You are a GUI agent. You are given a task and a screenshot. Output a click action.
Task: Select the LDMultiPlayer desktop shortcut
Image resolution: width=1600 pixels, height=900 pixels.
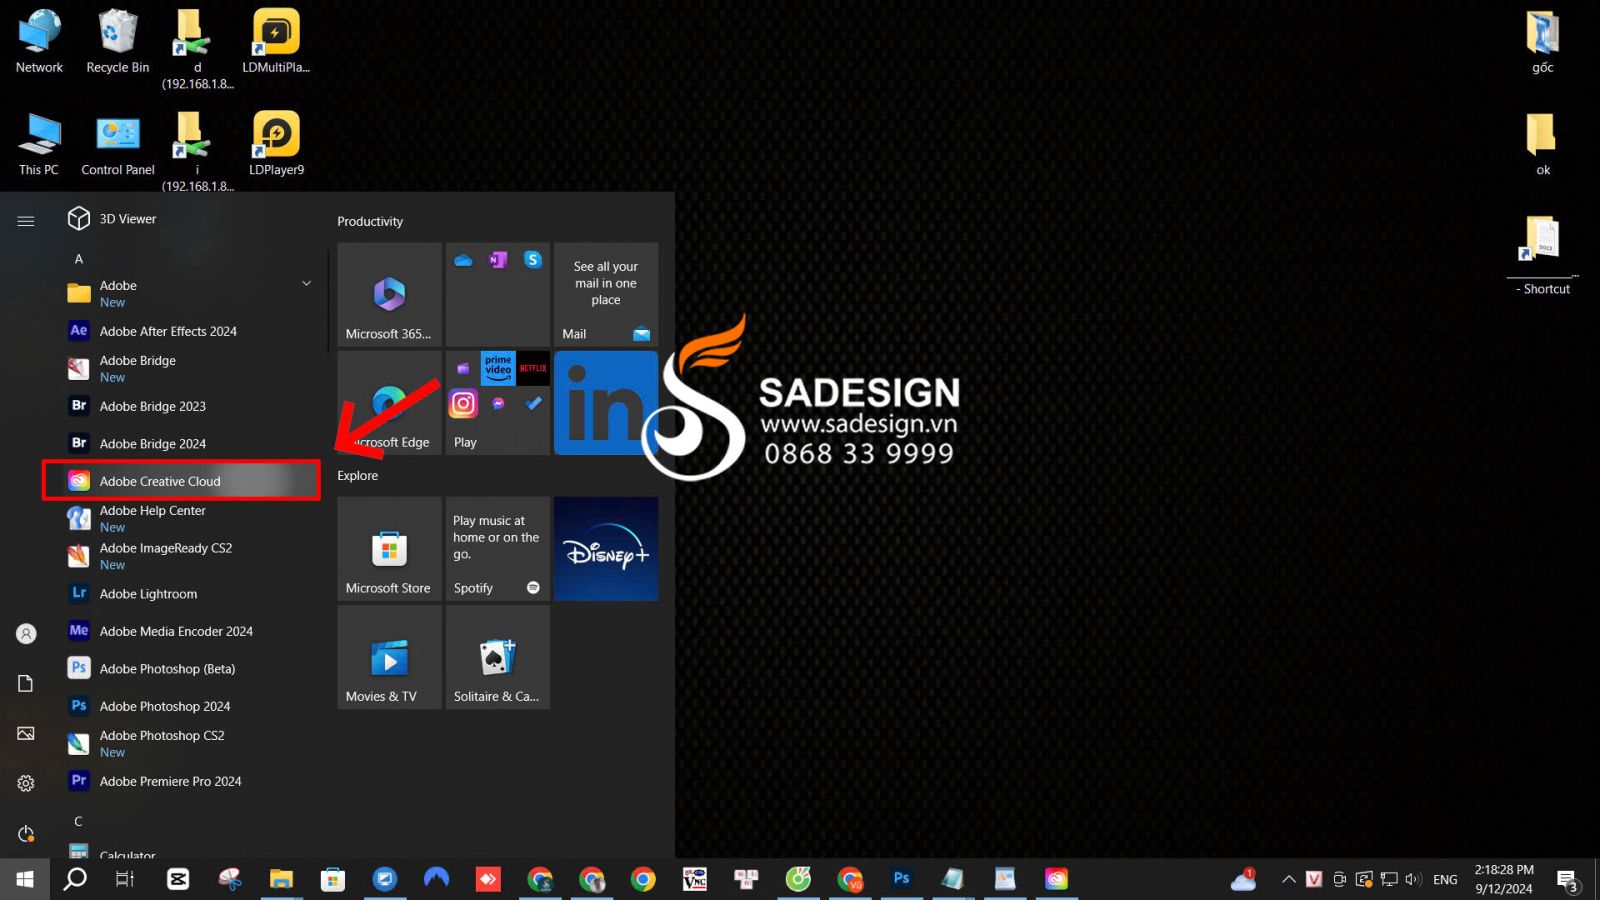pos(276,42)
